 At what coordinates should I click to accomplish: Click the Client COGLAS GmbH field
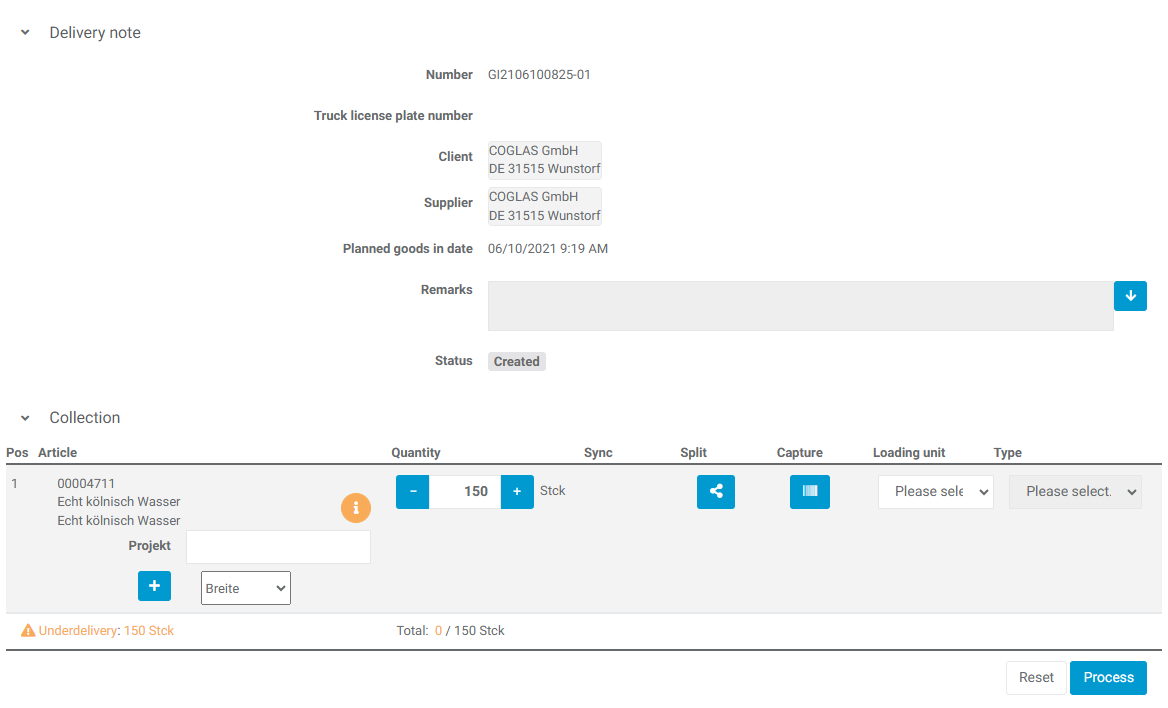pyautogui.click(x=545, y=160)
